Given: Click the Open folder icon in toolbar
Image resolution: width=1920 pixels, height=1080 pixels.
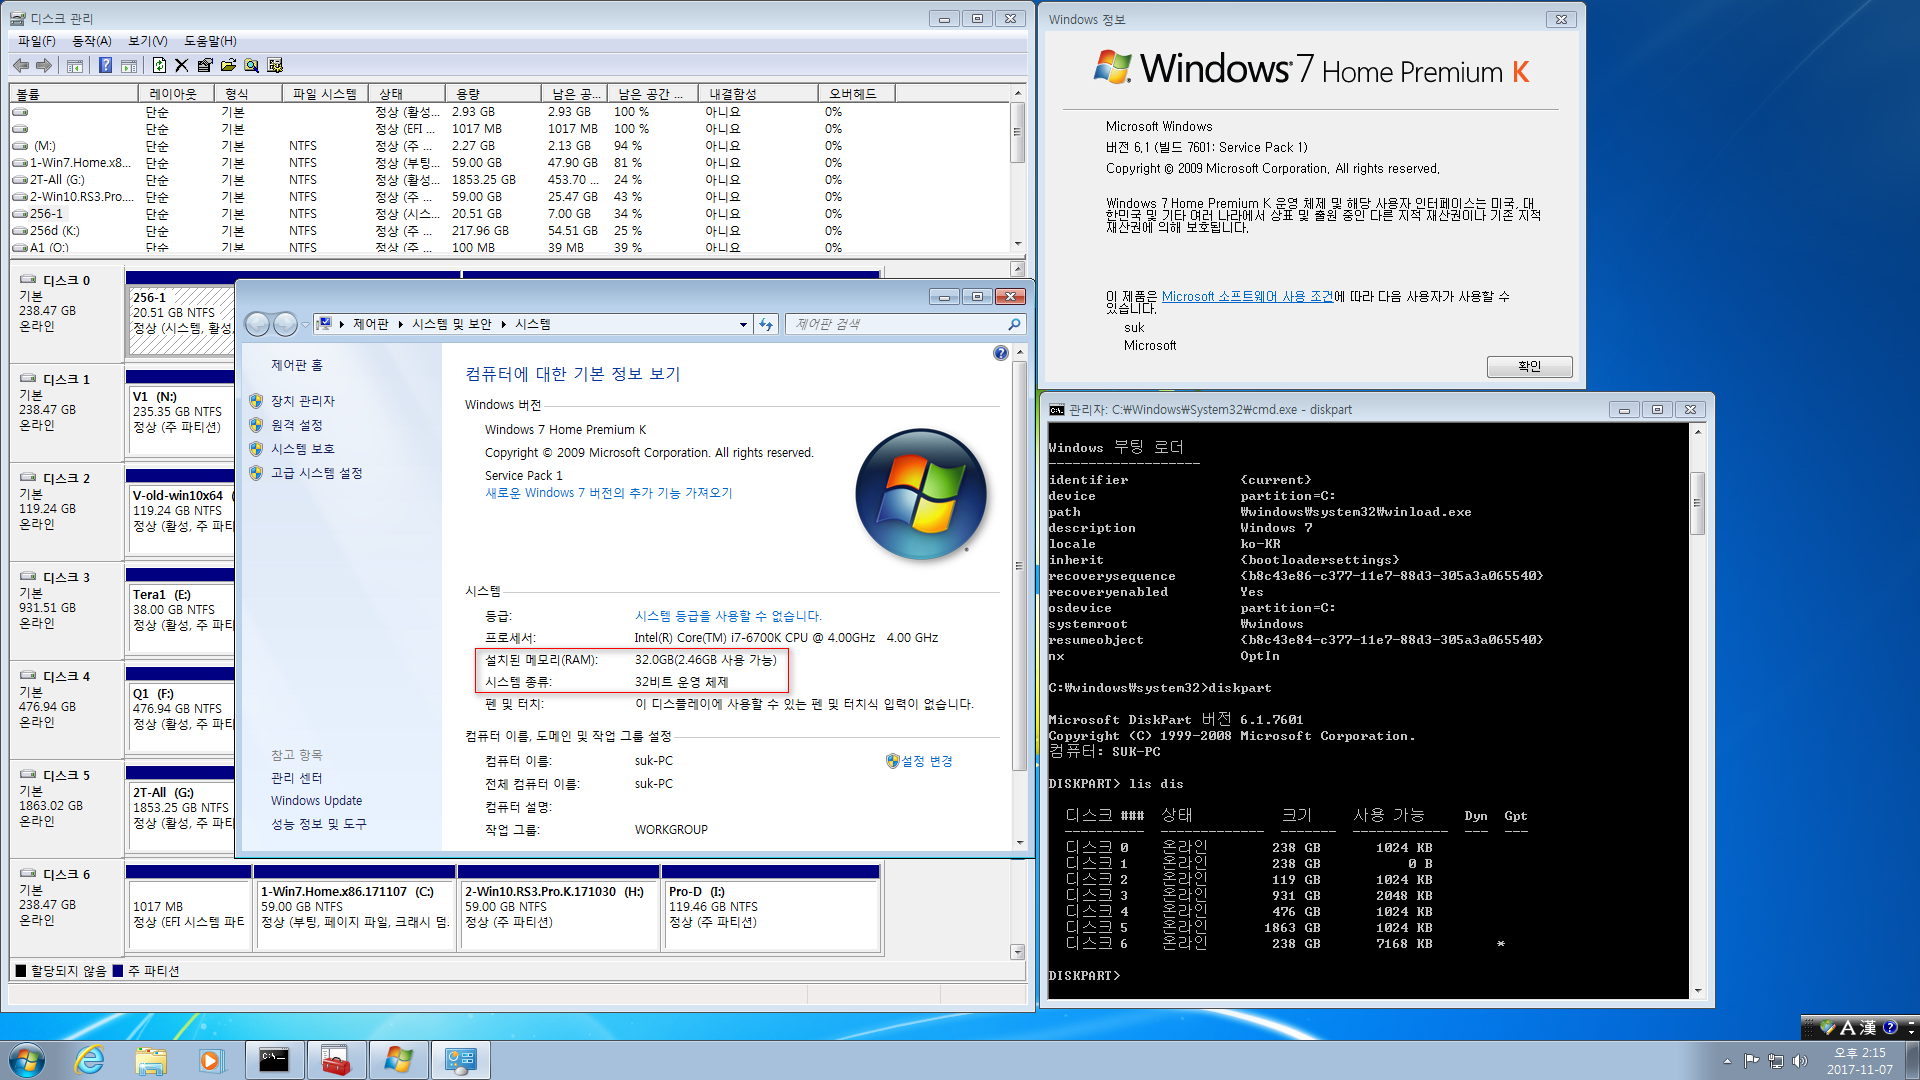Looking at the screenshot, I should coord(228,65).
